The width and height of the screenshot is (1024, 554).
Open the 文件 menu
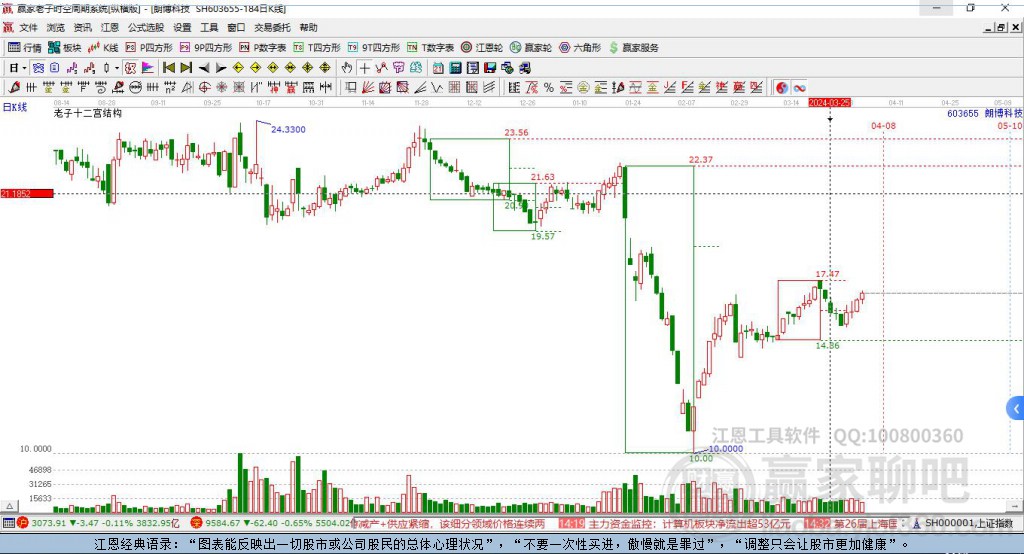[x=28, y=27]
